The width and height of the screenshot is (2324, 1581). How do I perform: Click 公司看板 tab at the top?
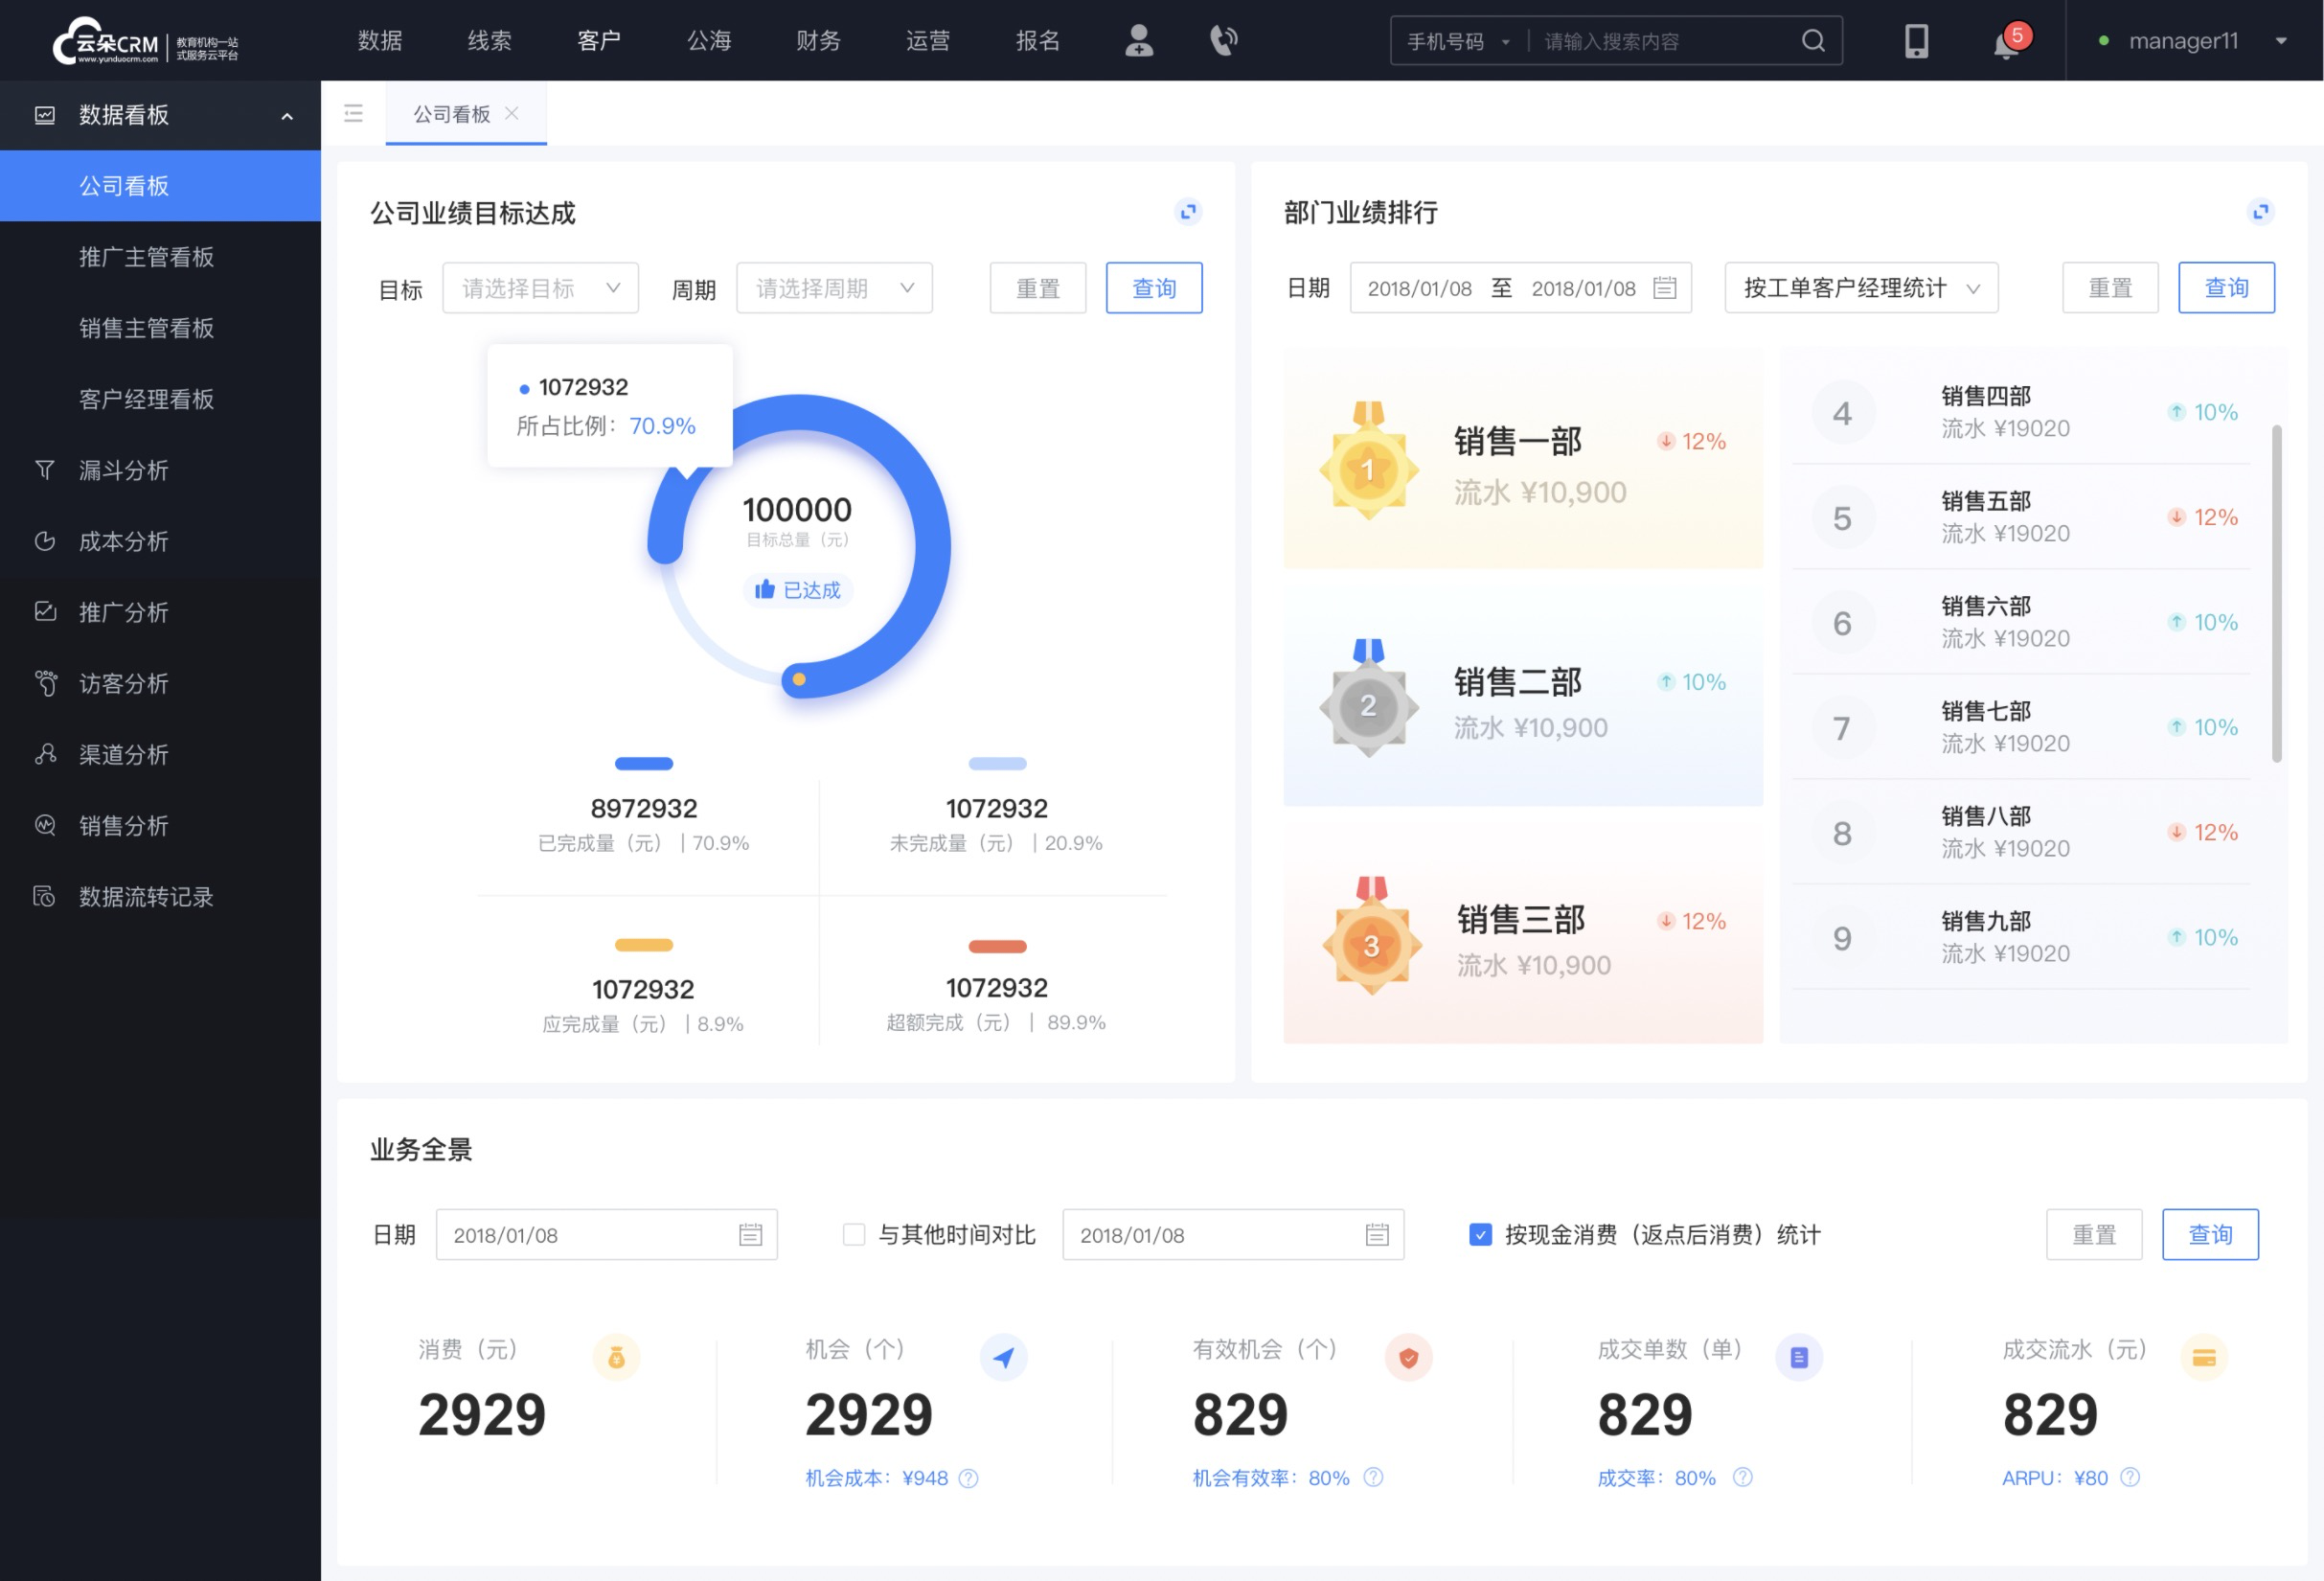coord(448,111)
